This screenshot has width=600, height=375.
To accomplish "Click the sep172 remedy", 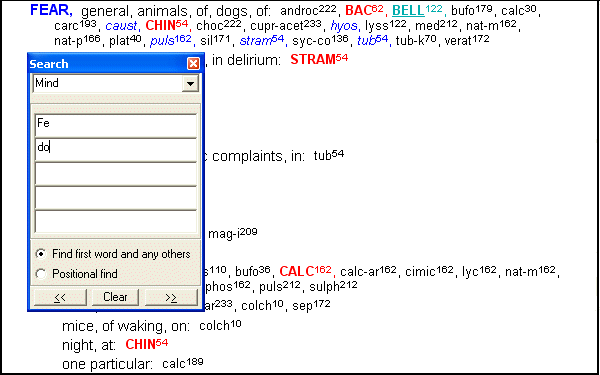I will coord(311,306).
